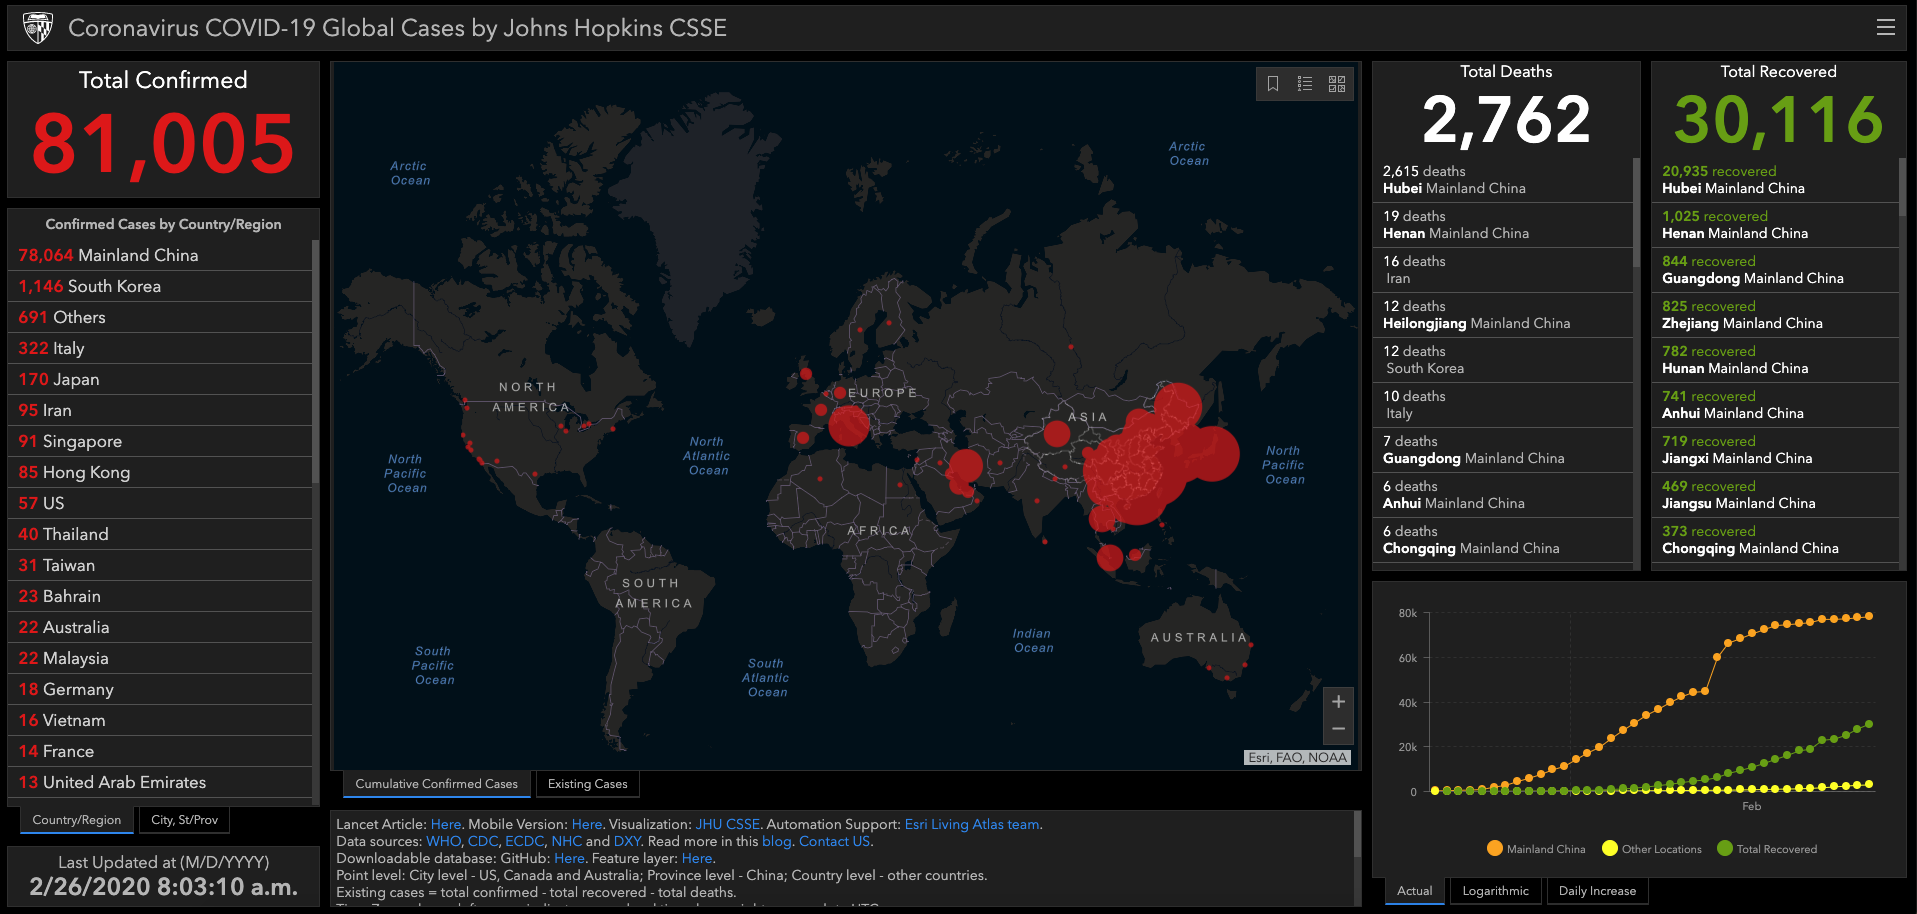Open the basemap gallery grid icon
Viewport: 1917px width, 914px height.
click(1337, 84)
